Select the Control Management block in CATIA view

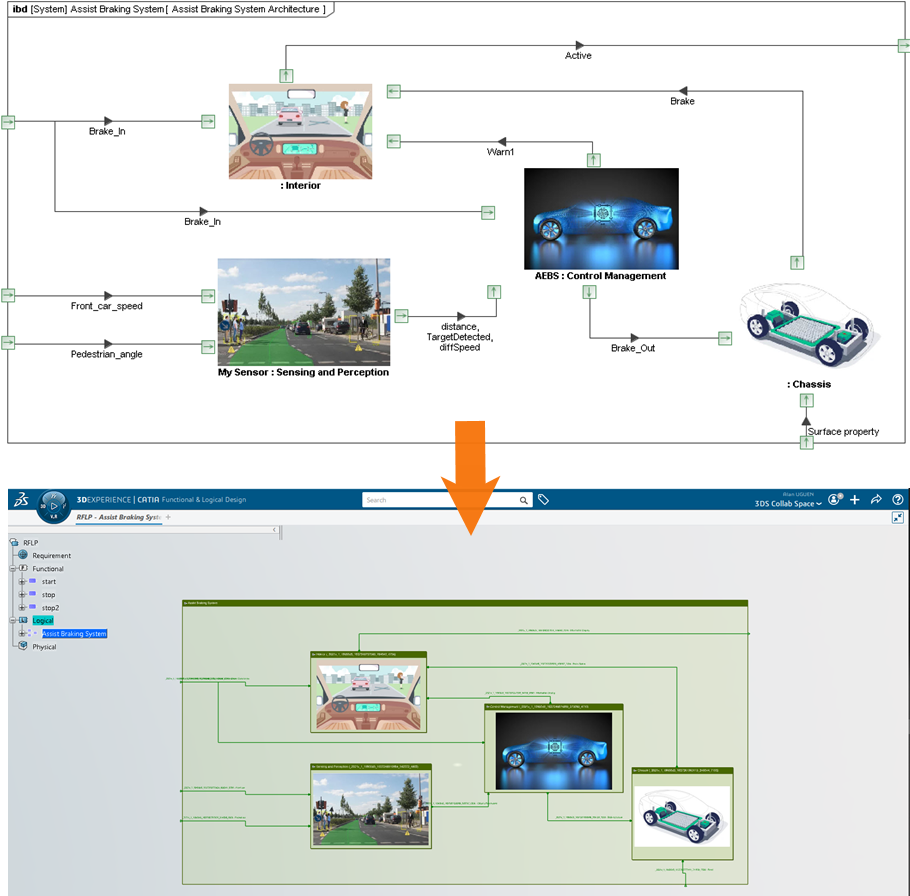coord(554,749)
